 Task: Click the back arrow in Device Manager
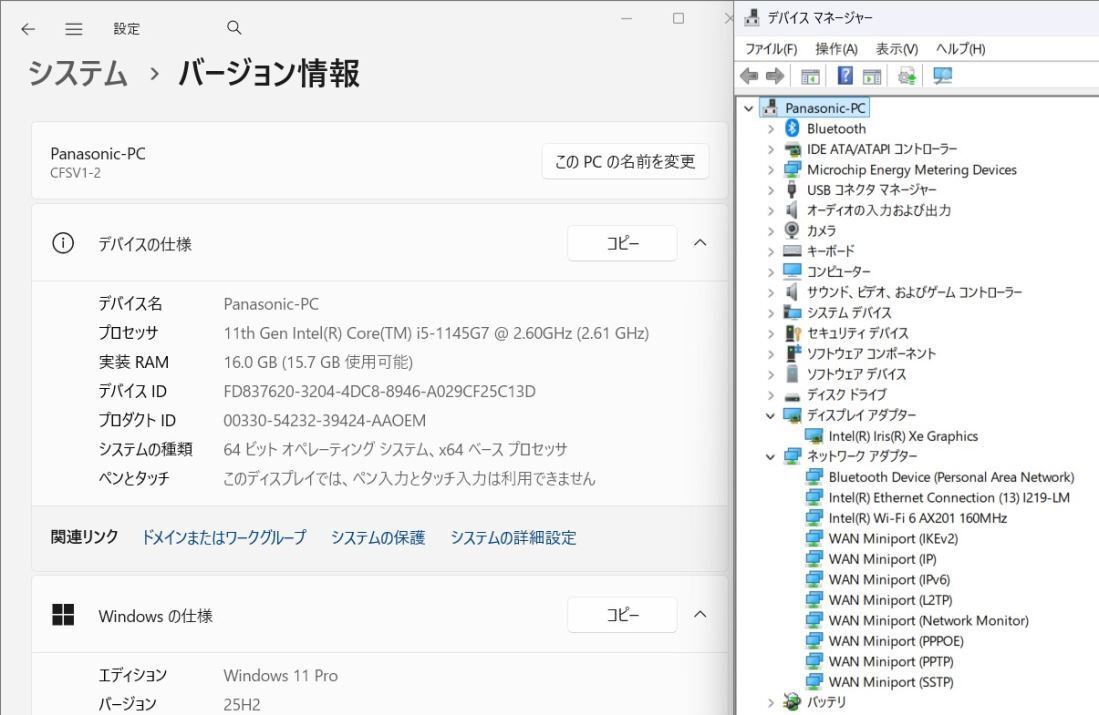coord(749,75)
